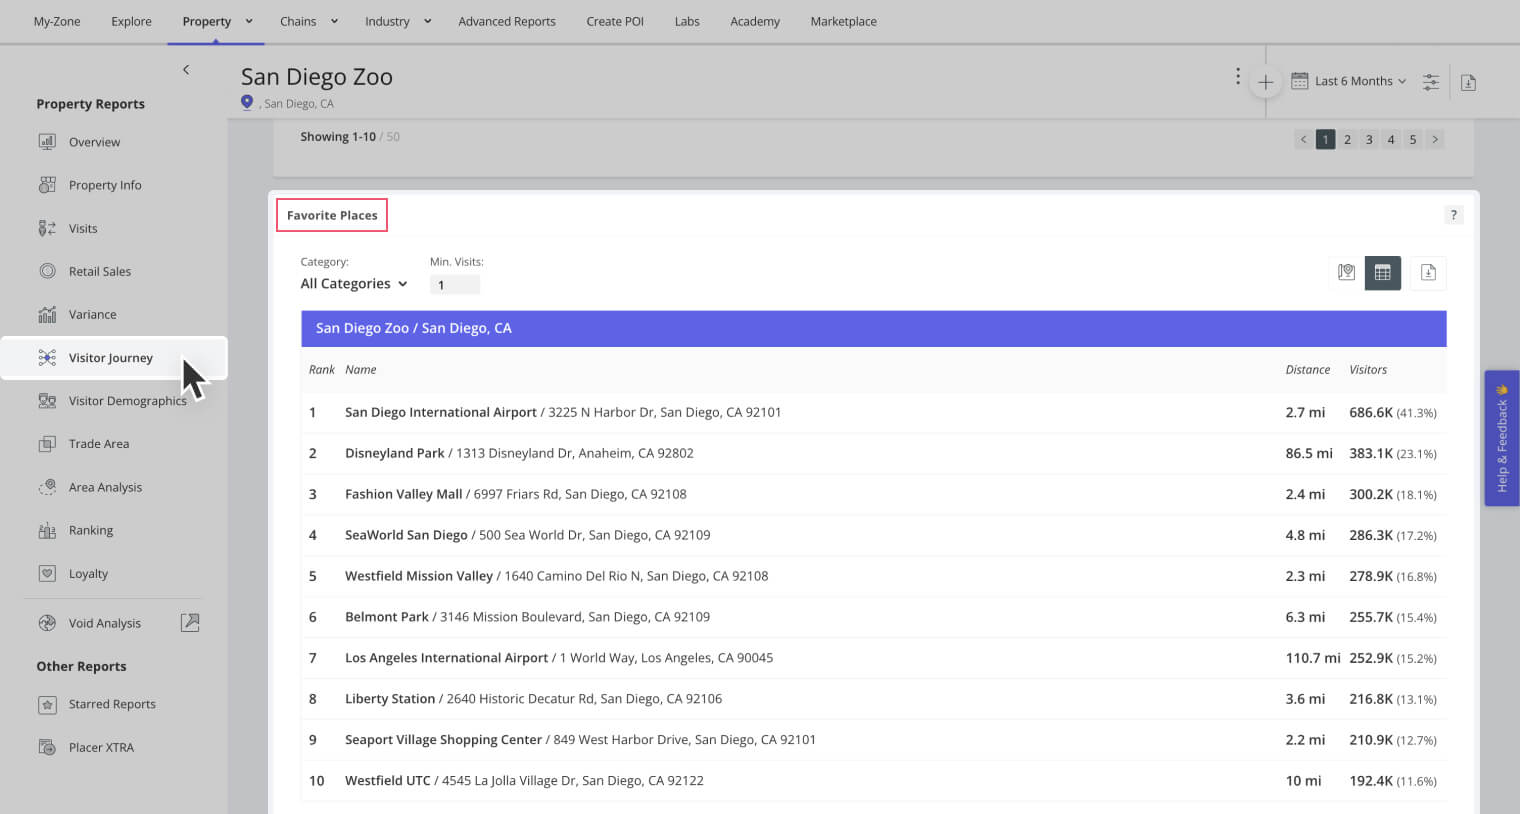The width and height of the screenshot is (1520, 814).
Task: Open the Area Analysis report
Action: [104, 487]
